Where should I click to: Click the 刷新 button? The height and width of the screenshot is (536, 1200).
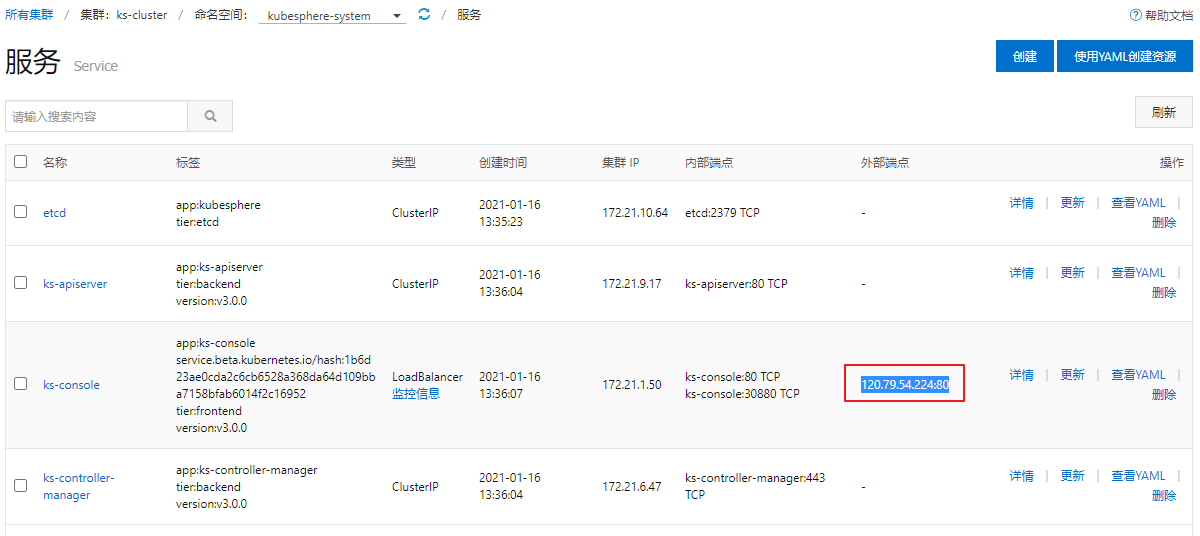pos(1164,112)
